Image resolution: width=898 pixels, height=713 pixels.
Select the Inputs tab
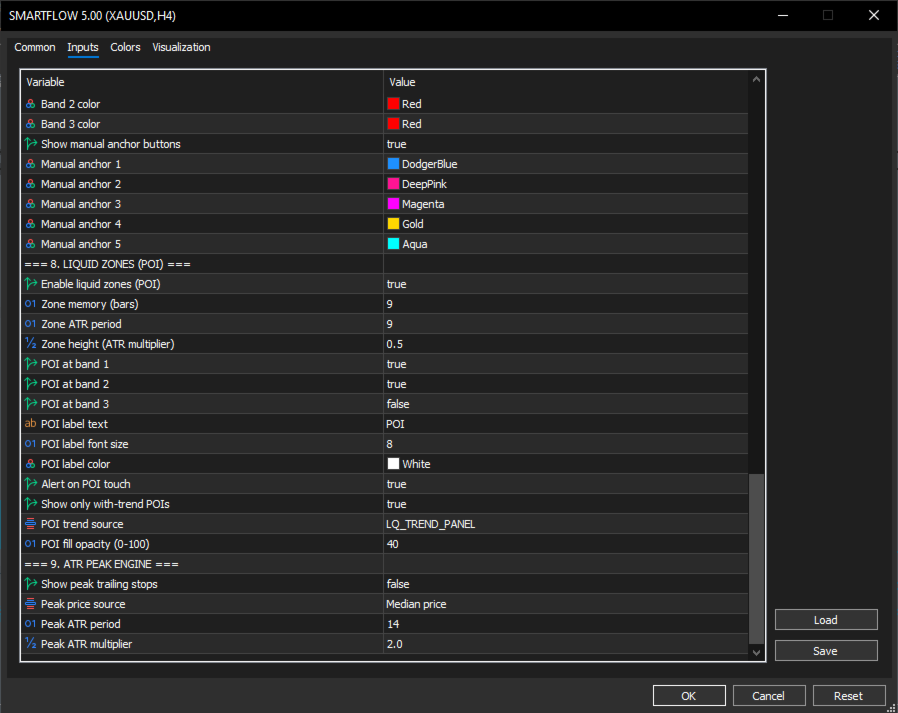pyautogui.click(x=82, y=47)
